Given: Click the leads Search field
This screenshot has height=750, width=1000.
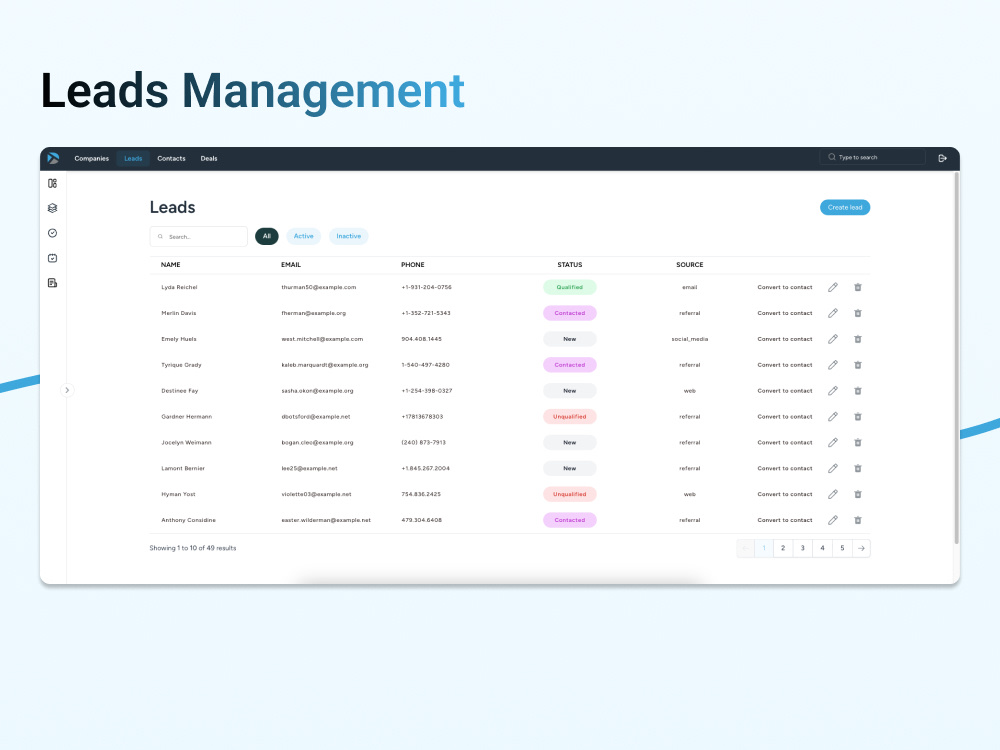Looking at the screenshot, I should pos(199,237).
